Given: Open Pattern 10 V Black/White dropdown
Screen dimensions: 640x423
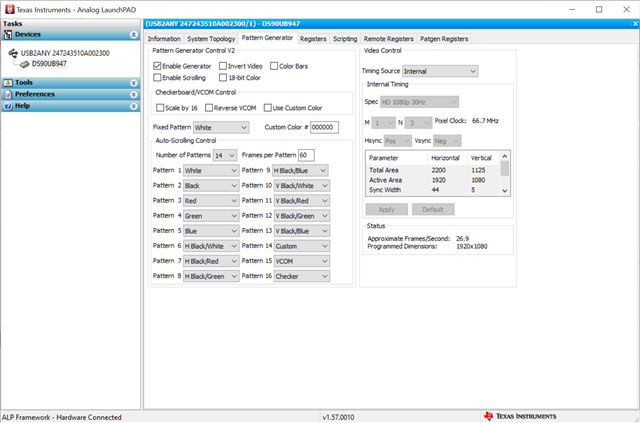Looking at the screenshot, I should point(302,186).
